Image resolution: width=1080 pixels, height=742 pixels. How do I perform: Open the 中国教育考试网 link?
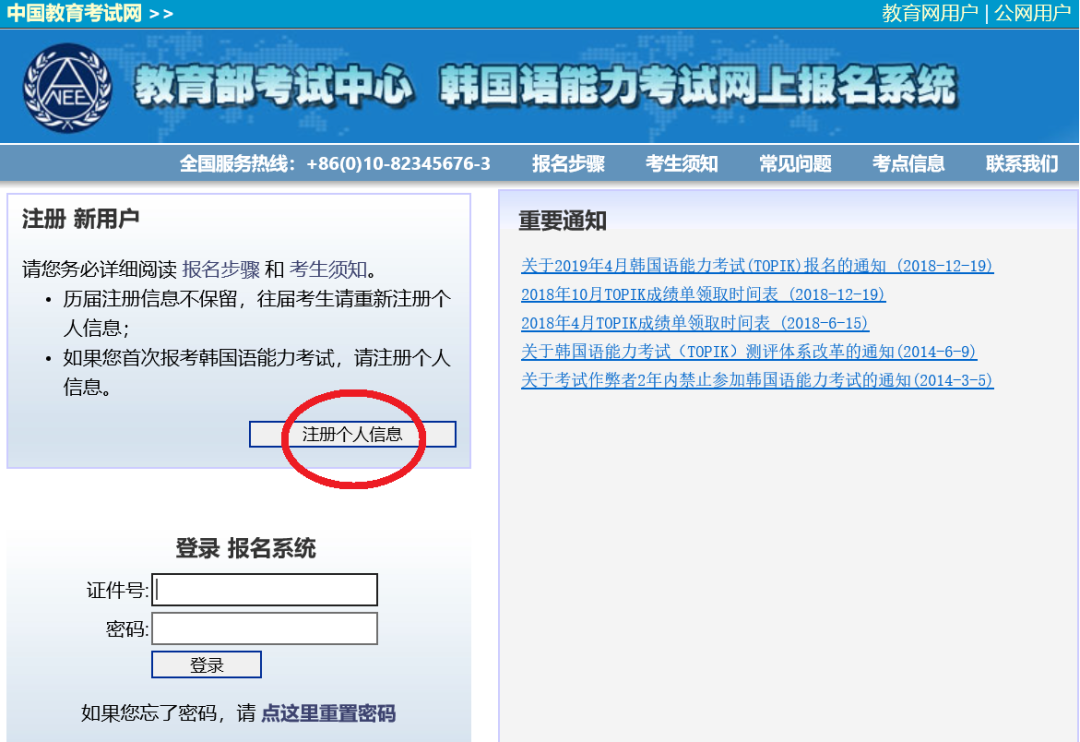pyautogui.click(x=74, y=12)
